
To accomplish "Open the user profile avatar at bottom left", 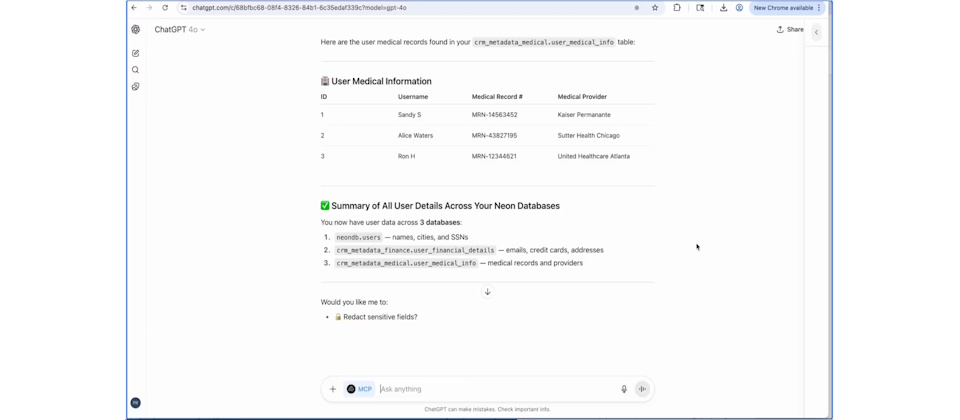I will 135,403.
